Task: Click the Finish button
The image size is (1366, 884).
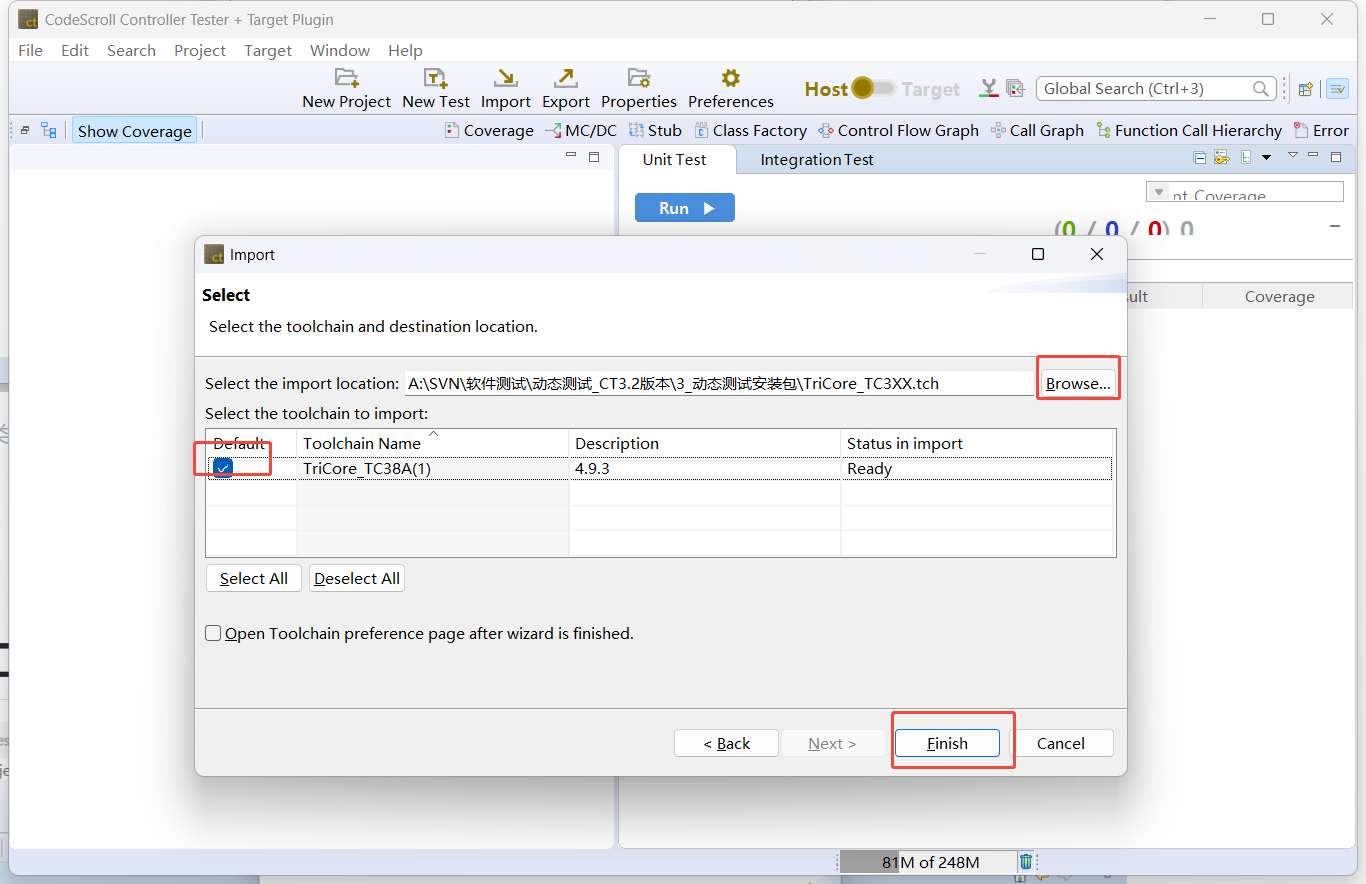Action: (x=946, y=743)
